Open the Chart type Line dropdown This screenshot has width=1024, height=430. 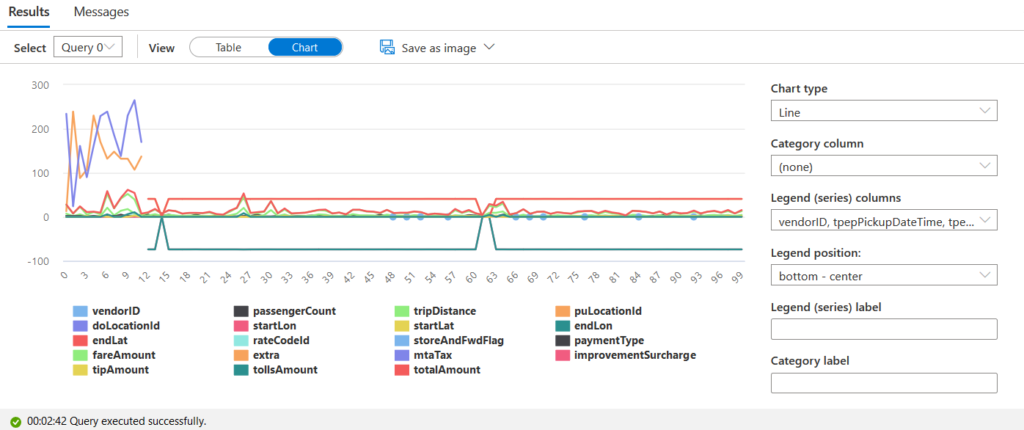point(884,112)
